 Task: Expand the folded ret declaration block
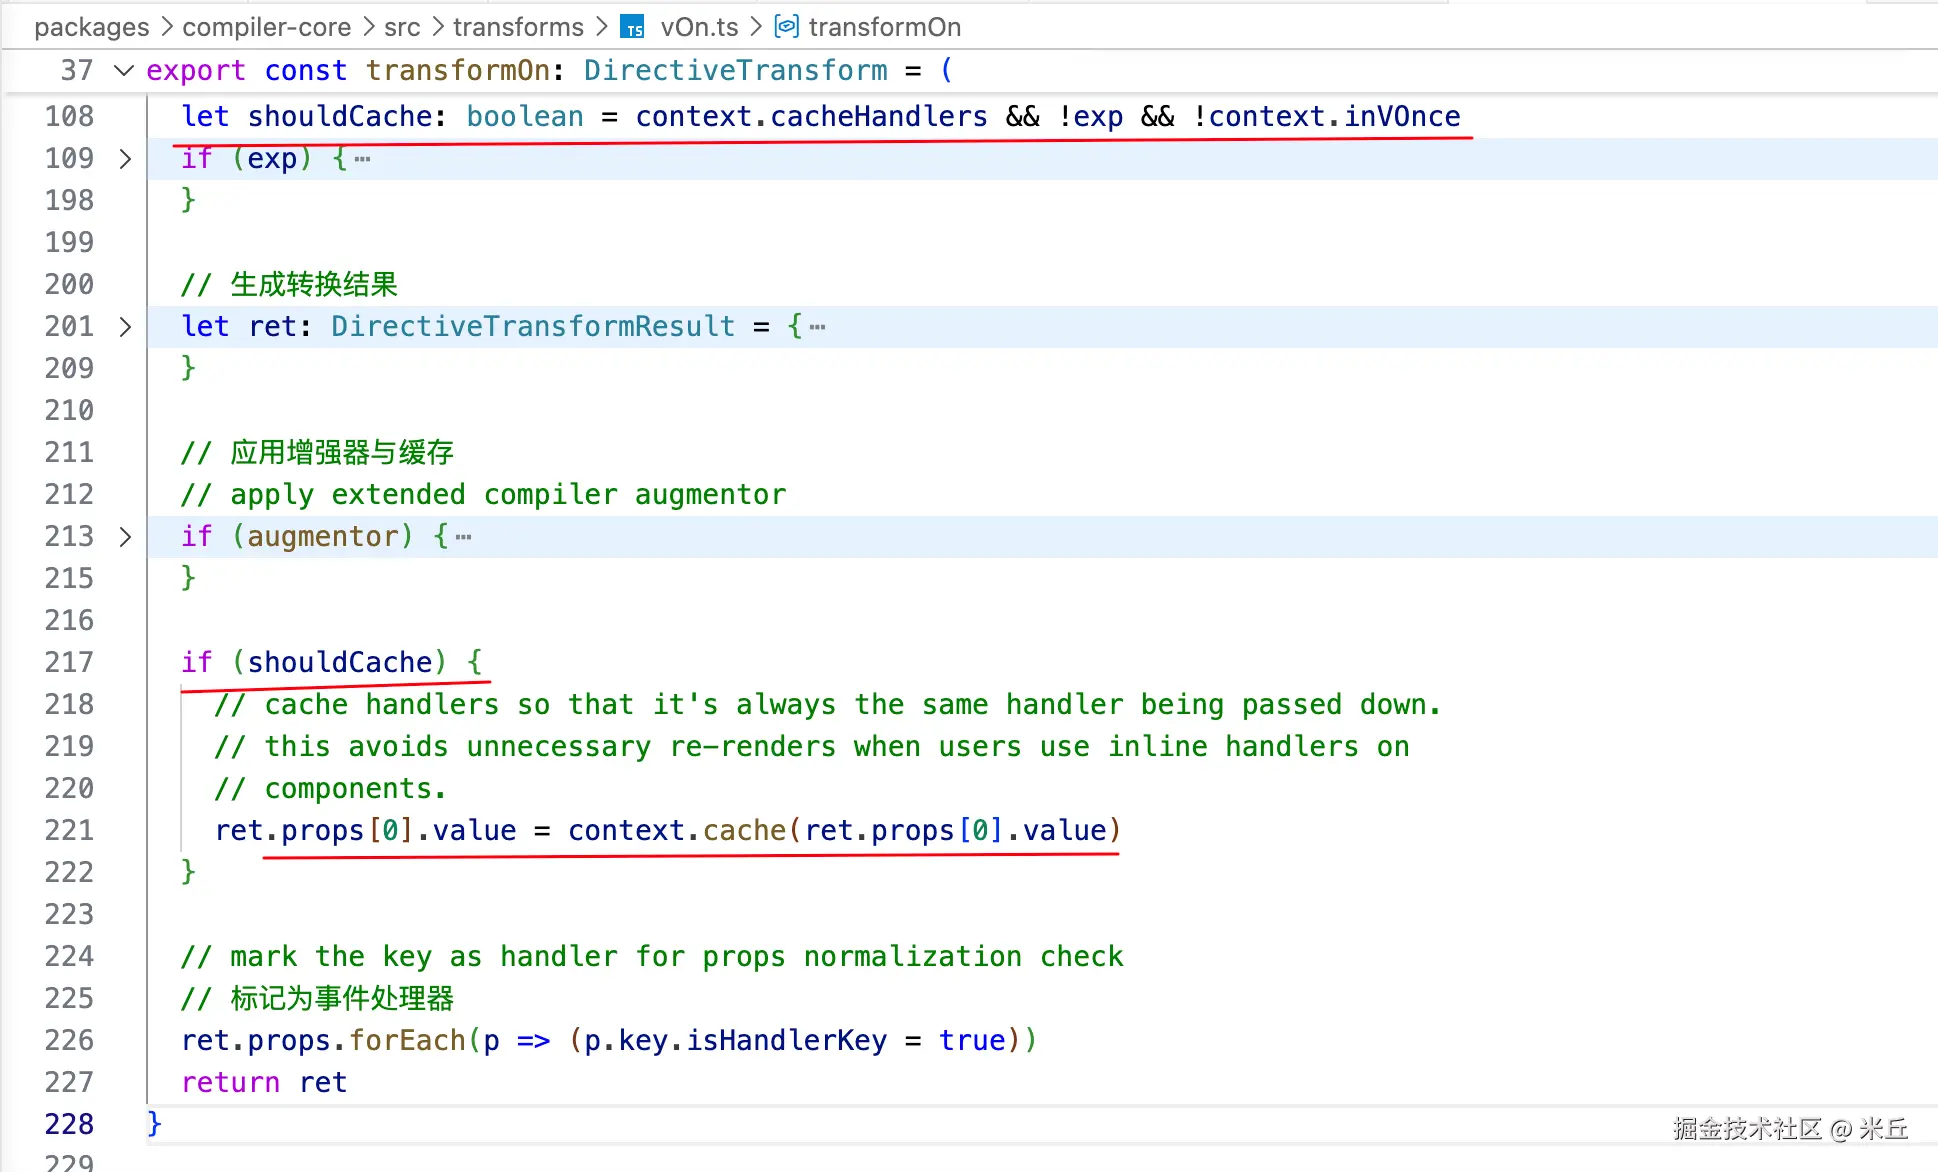tap(125, 327)
